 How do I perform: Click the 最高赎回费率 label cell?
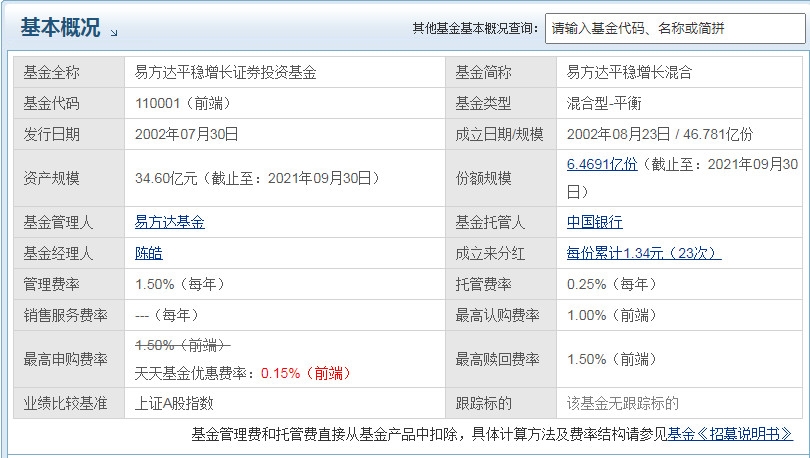[x=501, y=359]
